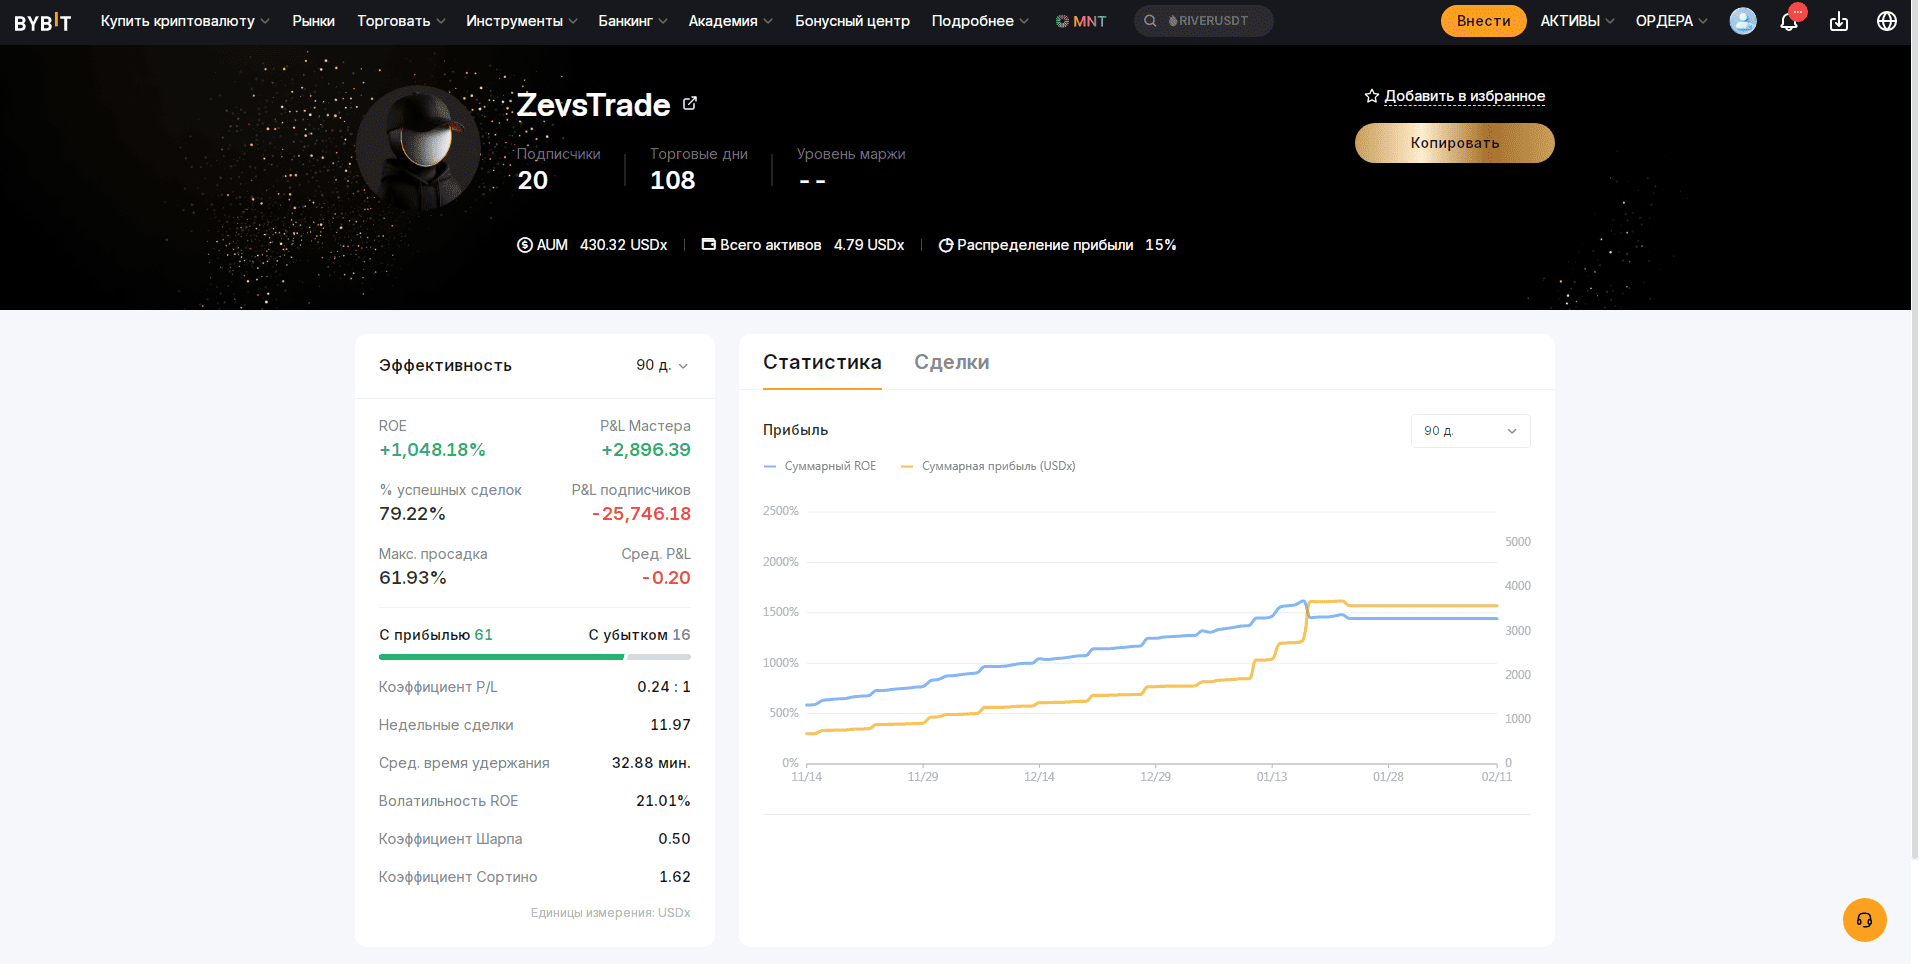
Task: Click the Внести deposit button
Action: (x=1483, y=21)
